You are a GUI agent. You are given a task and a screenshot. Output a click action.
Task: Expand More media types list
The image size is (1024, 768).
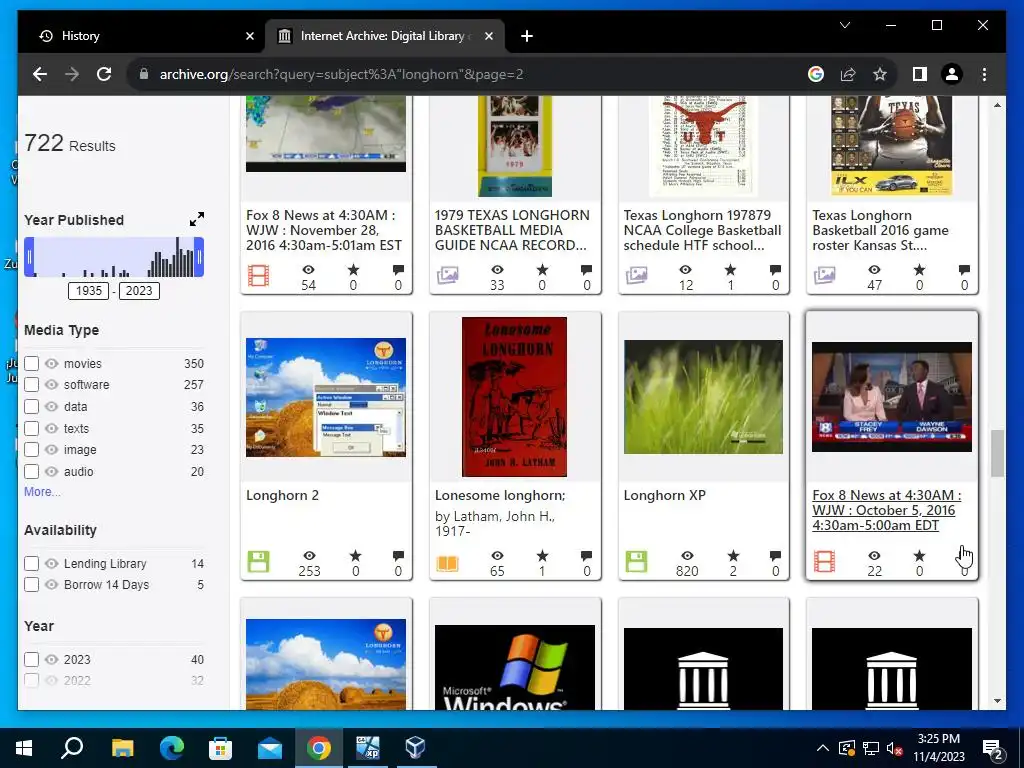pyautogui.click(x=42, y=492)
